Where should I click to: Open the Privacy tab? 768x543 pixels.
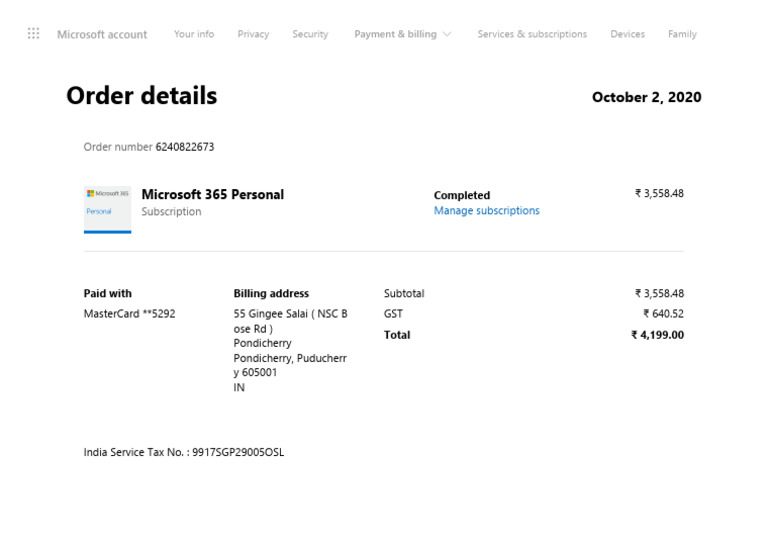253,34
